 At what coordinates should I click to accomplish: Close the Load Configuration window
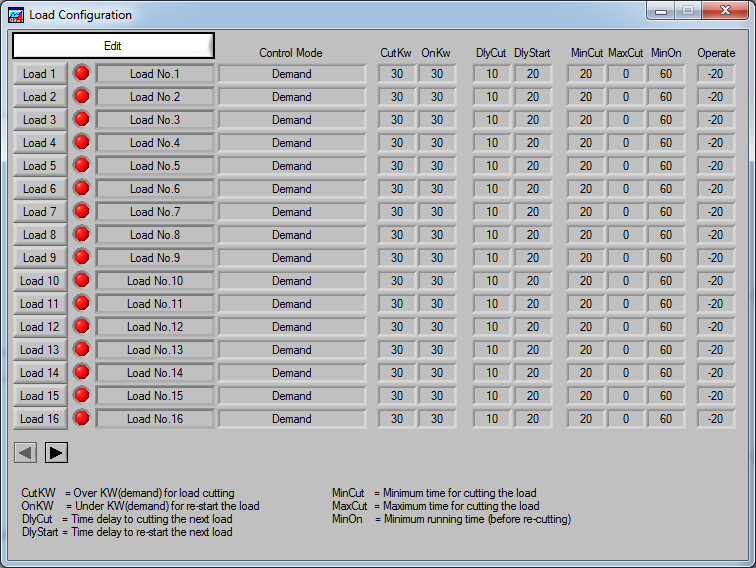pyautogui.click(x=725, y=10)
